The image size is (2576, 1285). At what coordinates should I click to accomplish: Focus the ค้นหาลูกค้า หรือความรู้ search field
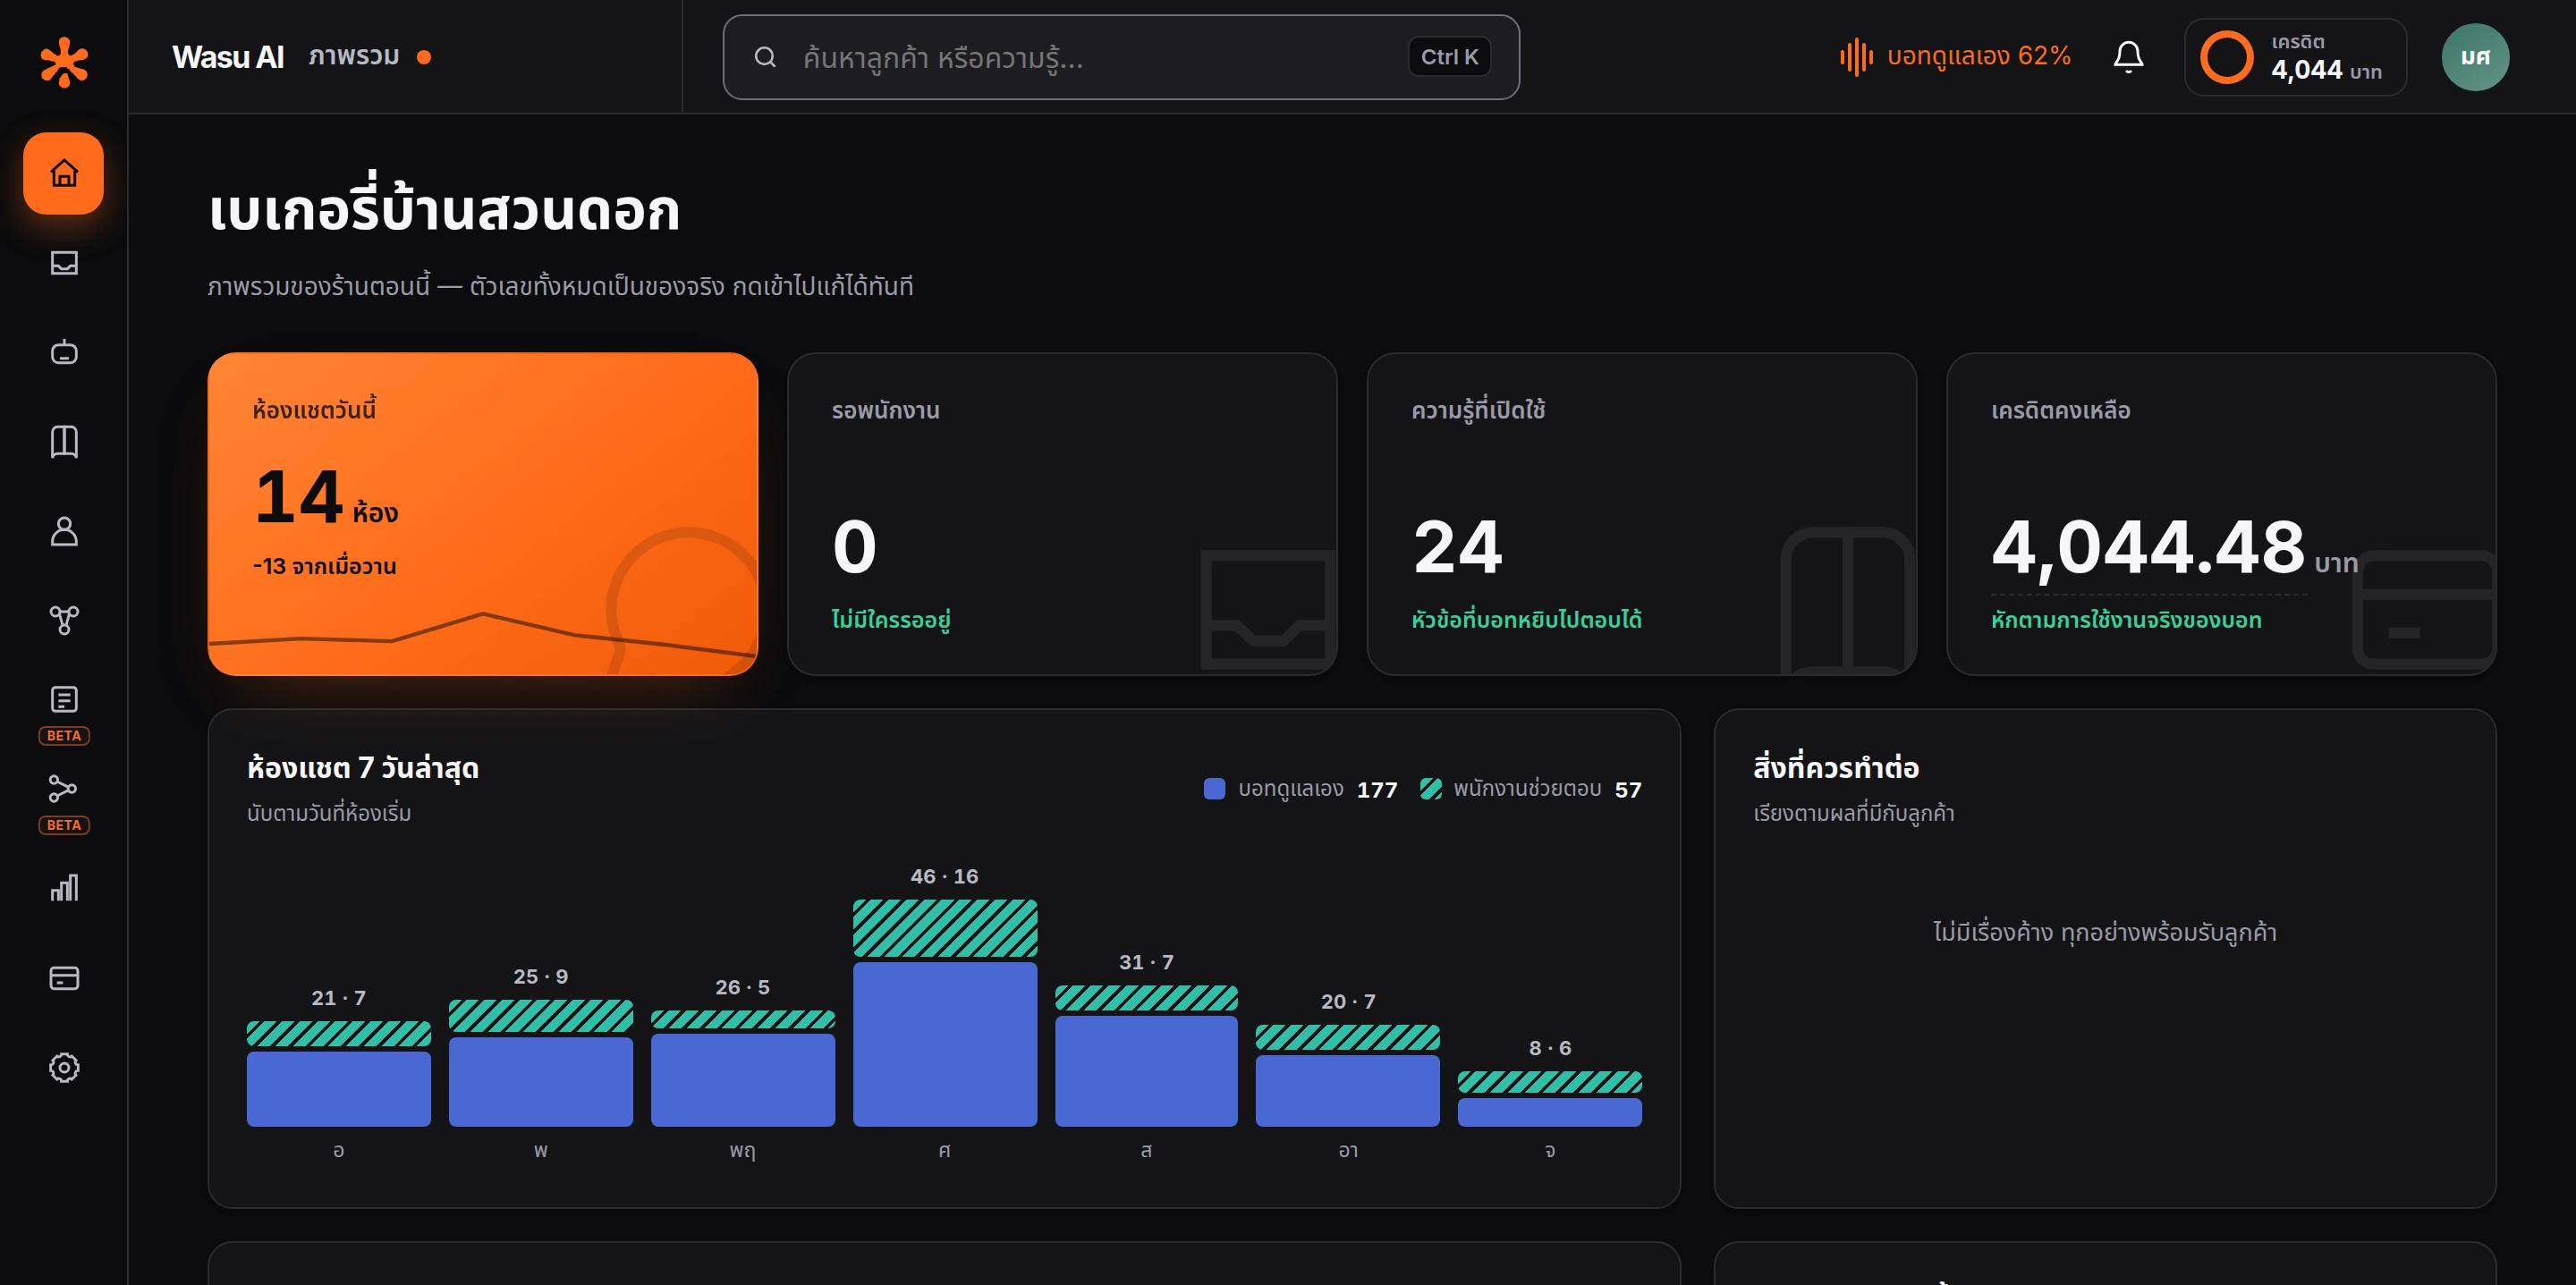(x=1121, y=57)
